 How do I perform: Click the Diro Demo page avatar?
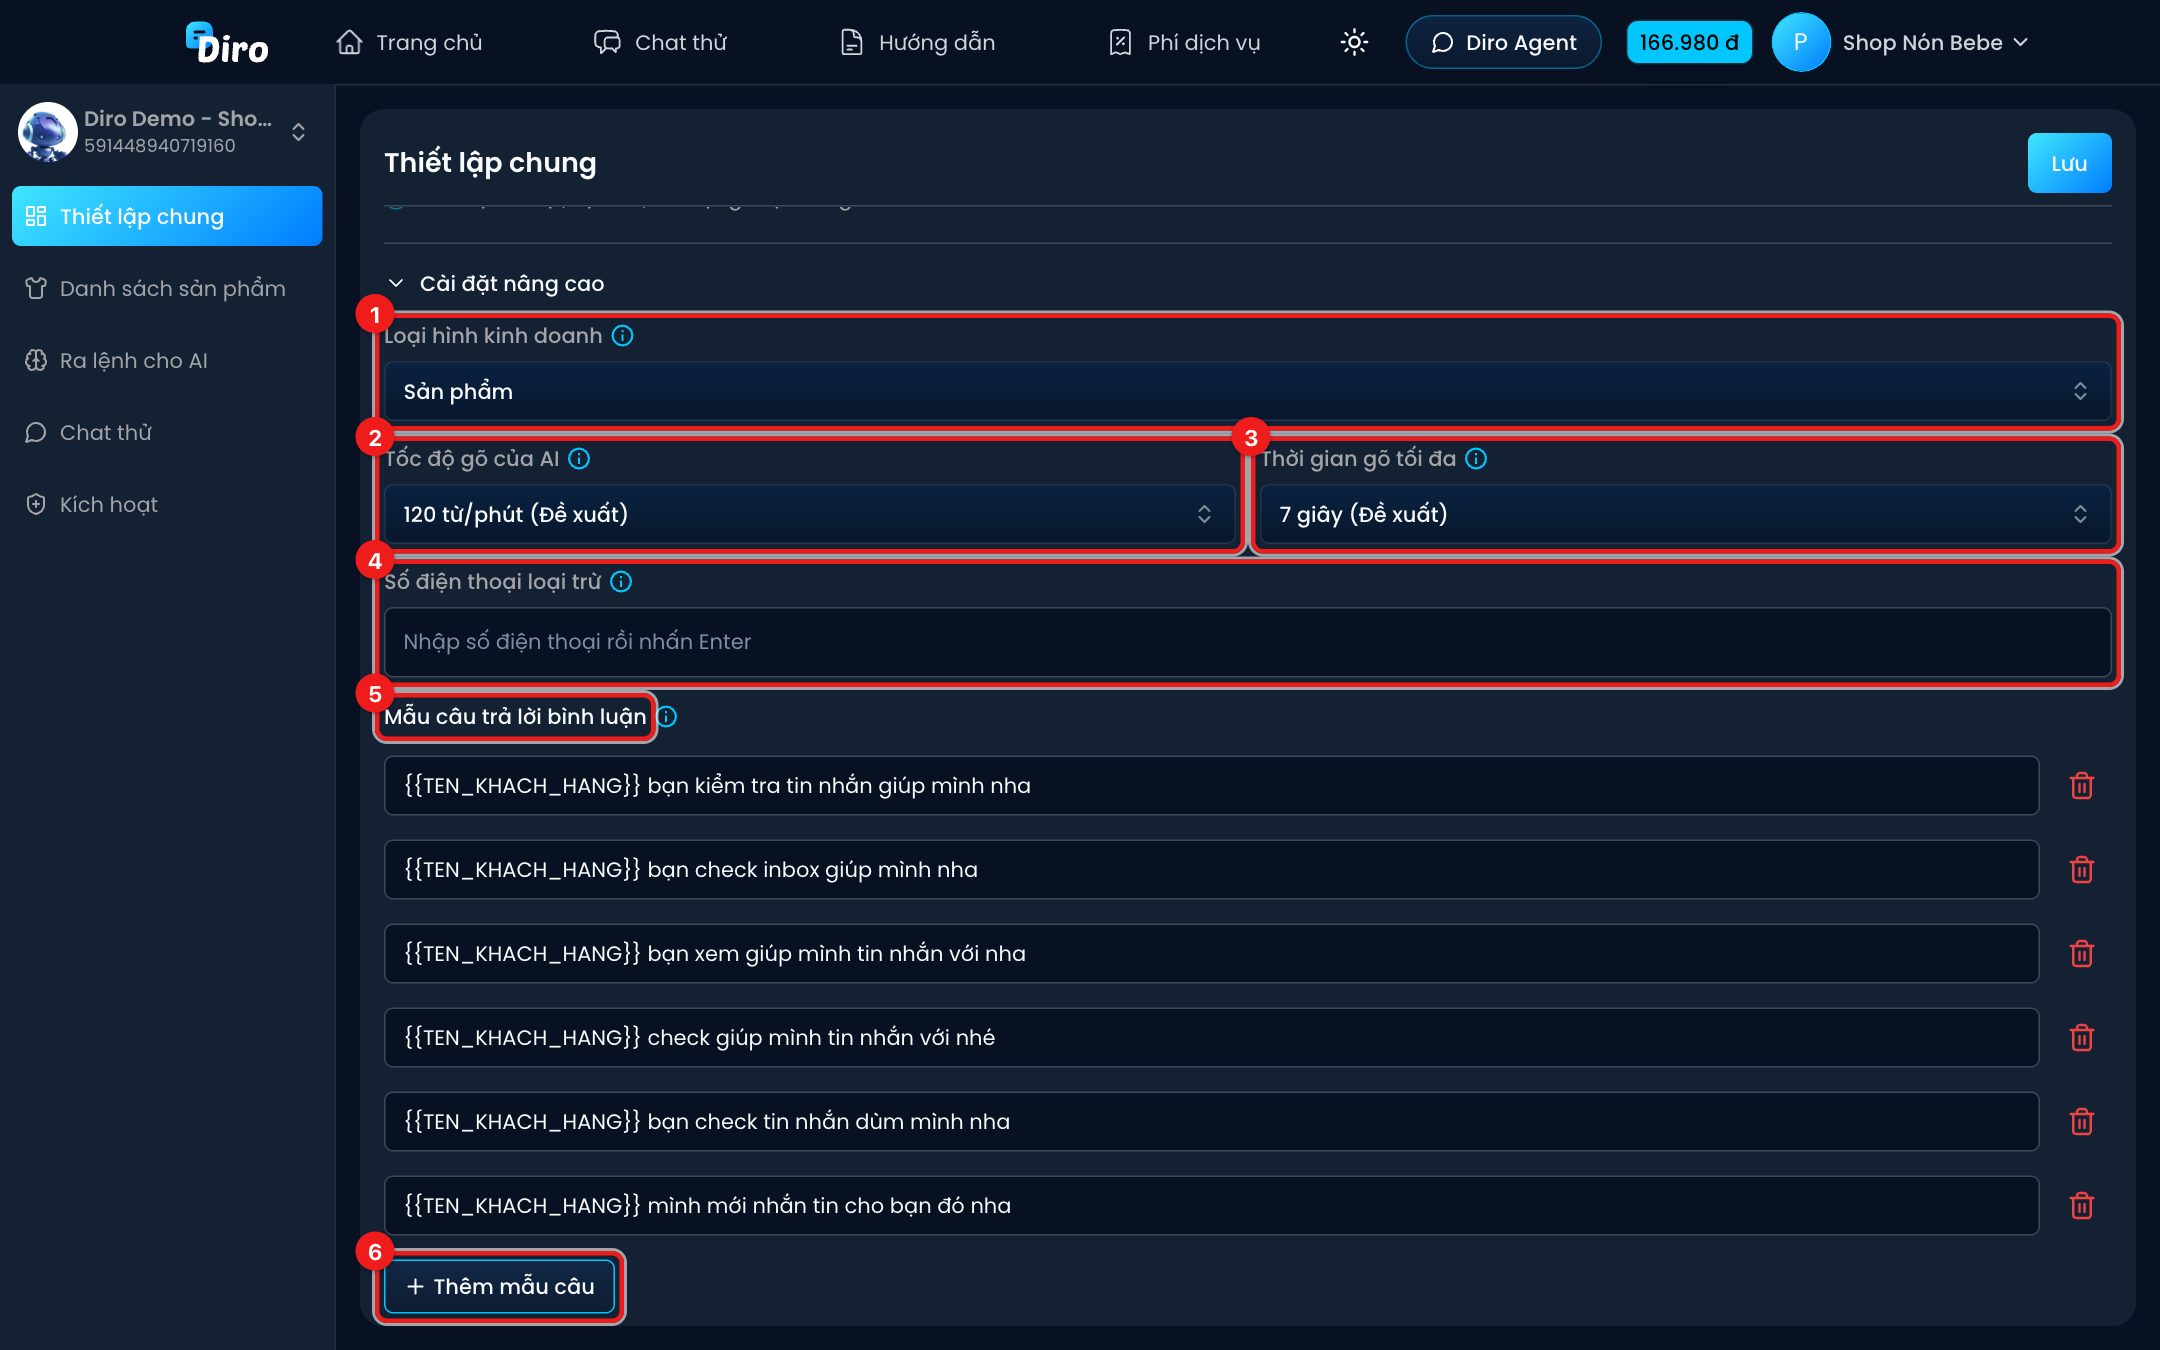point(47,132)
